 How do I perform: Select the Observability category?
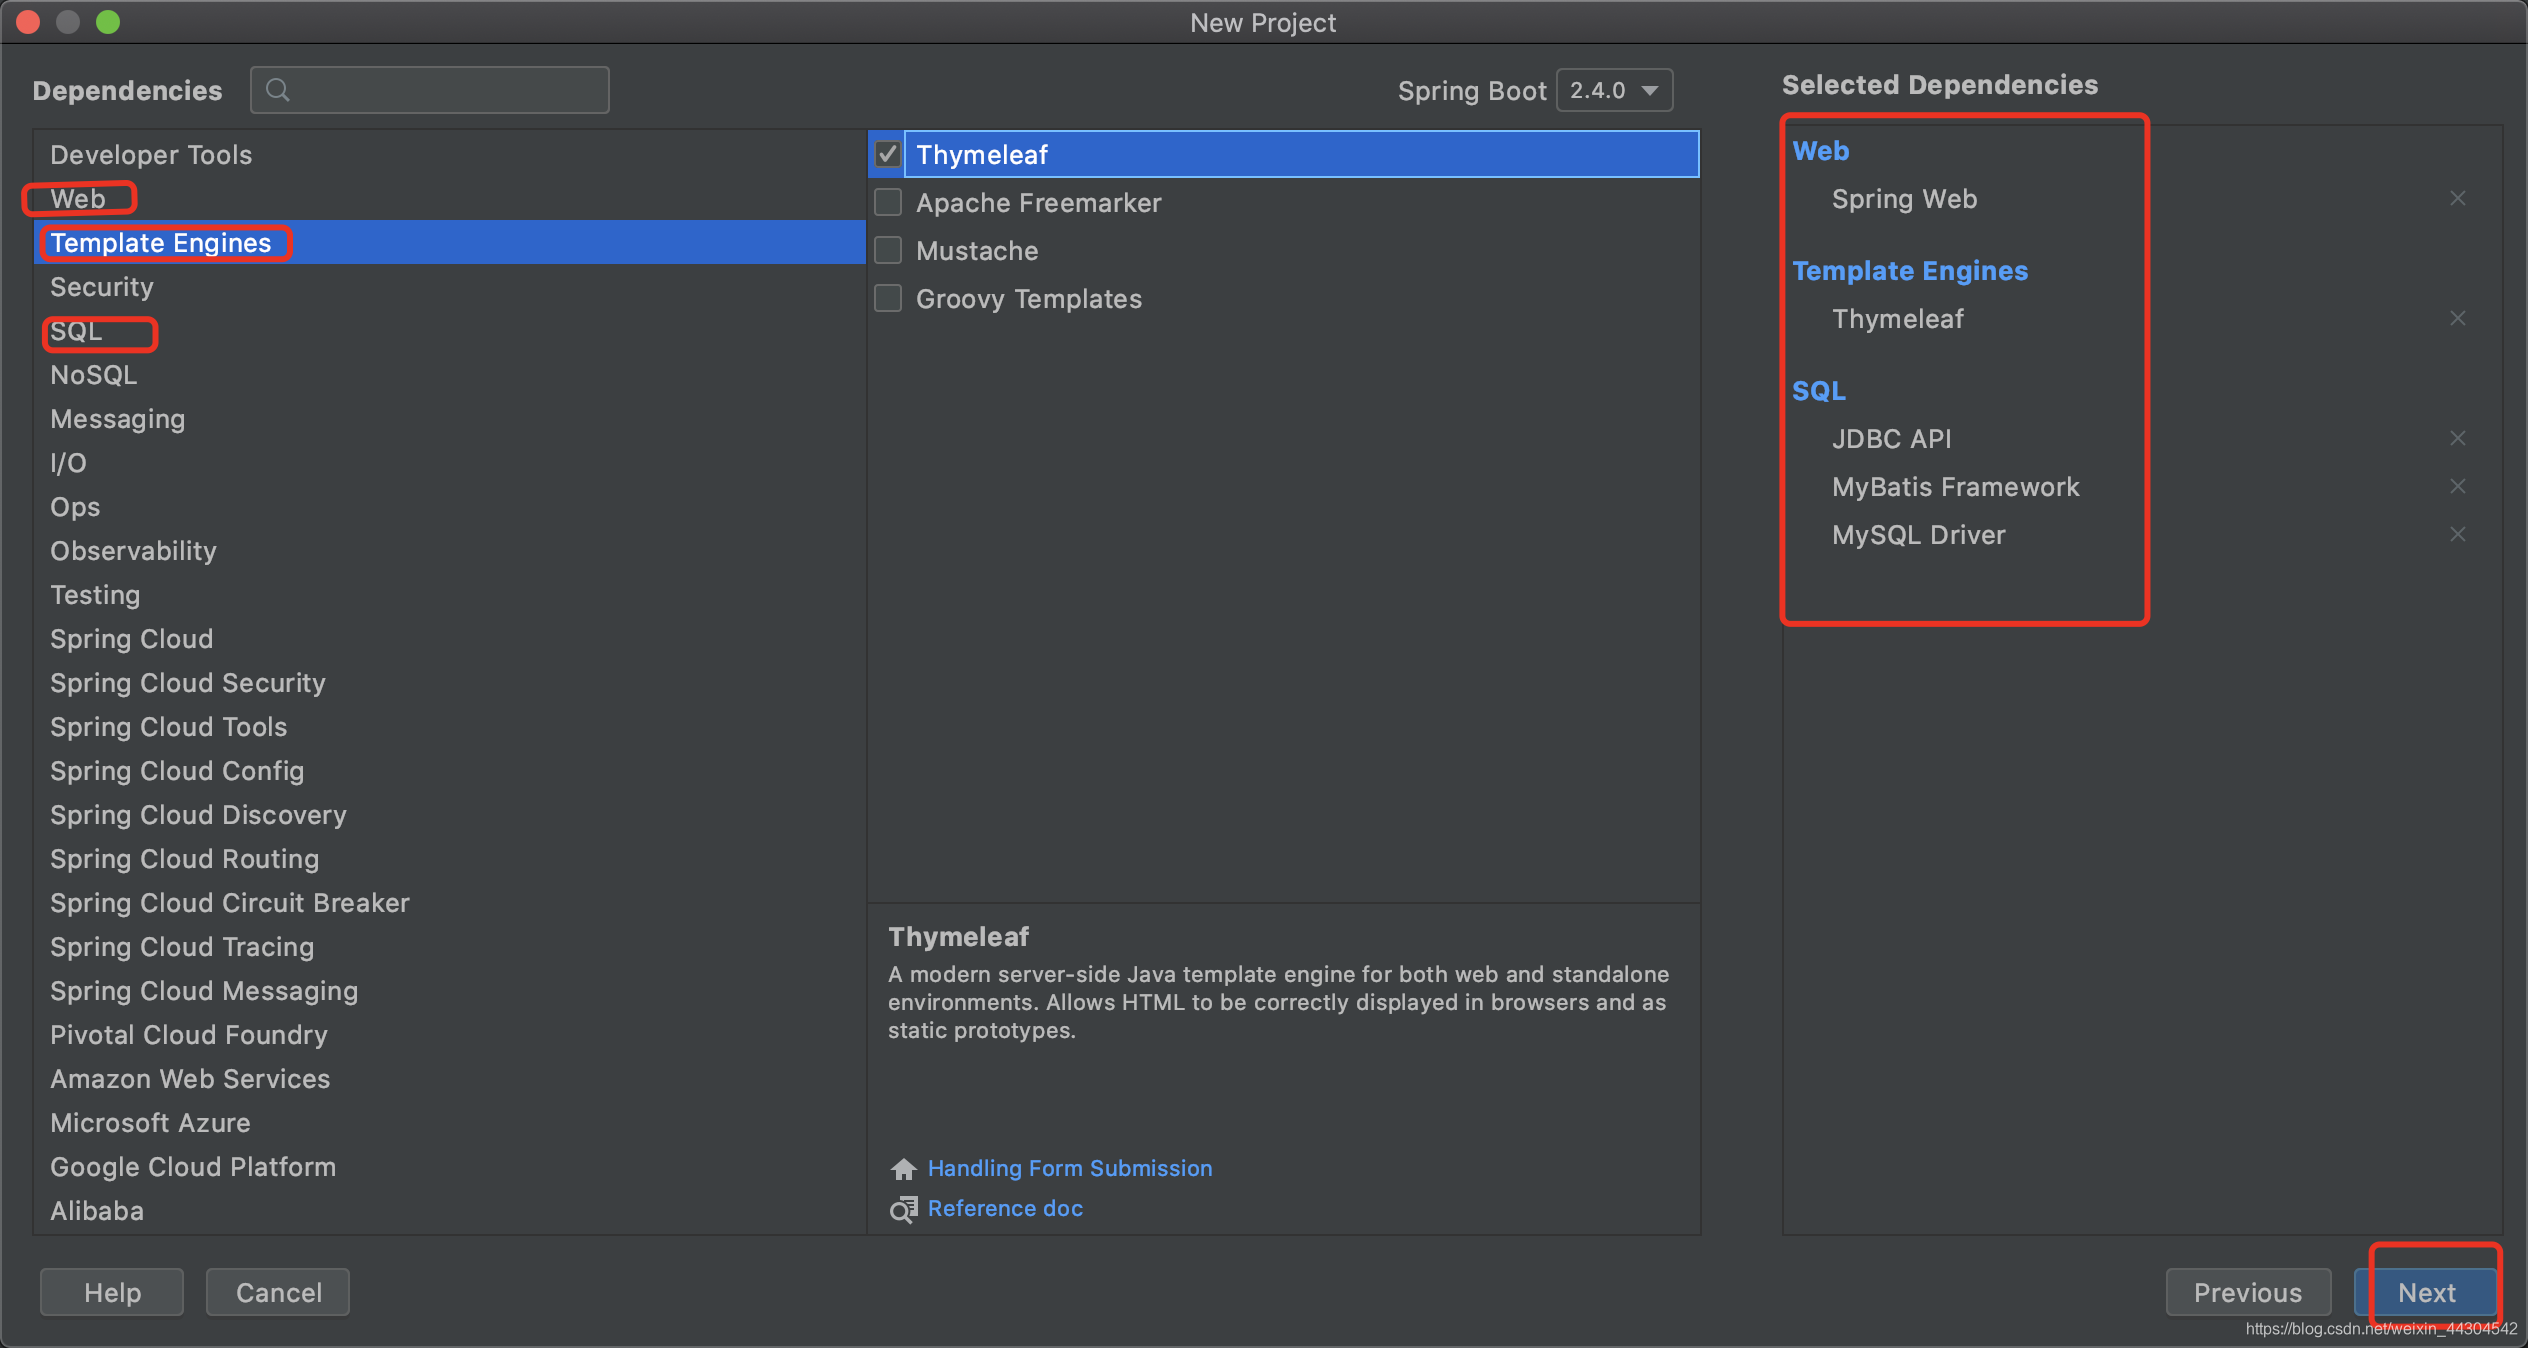pos(449,550)
